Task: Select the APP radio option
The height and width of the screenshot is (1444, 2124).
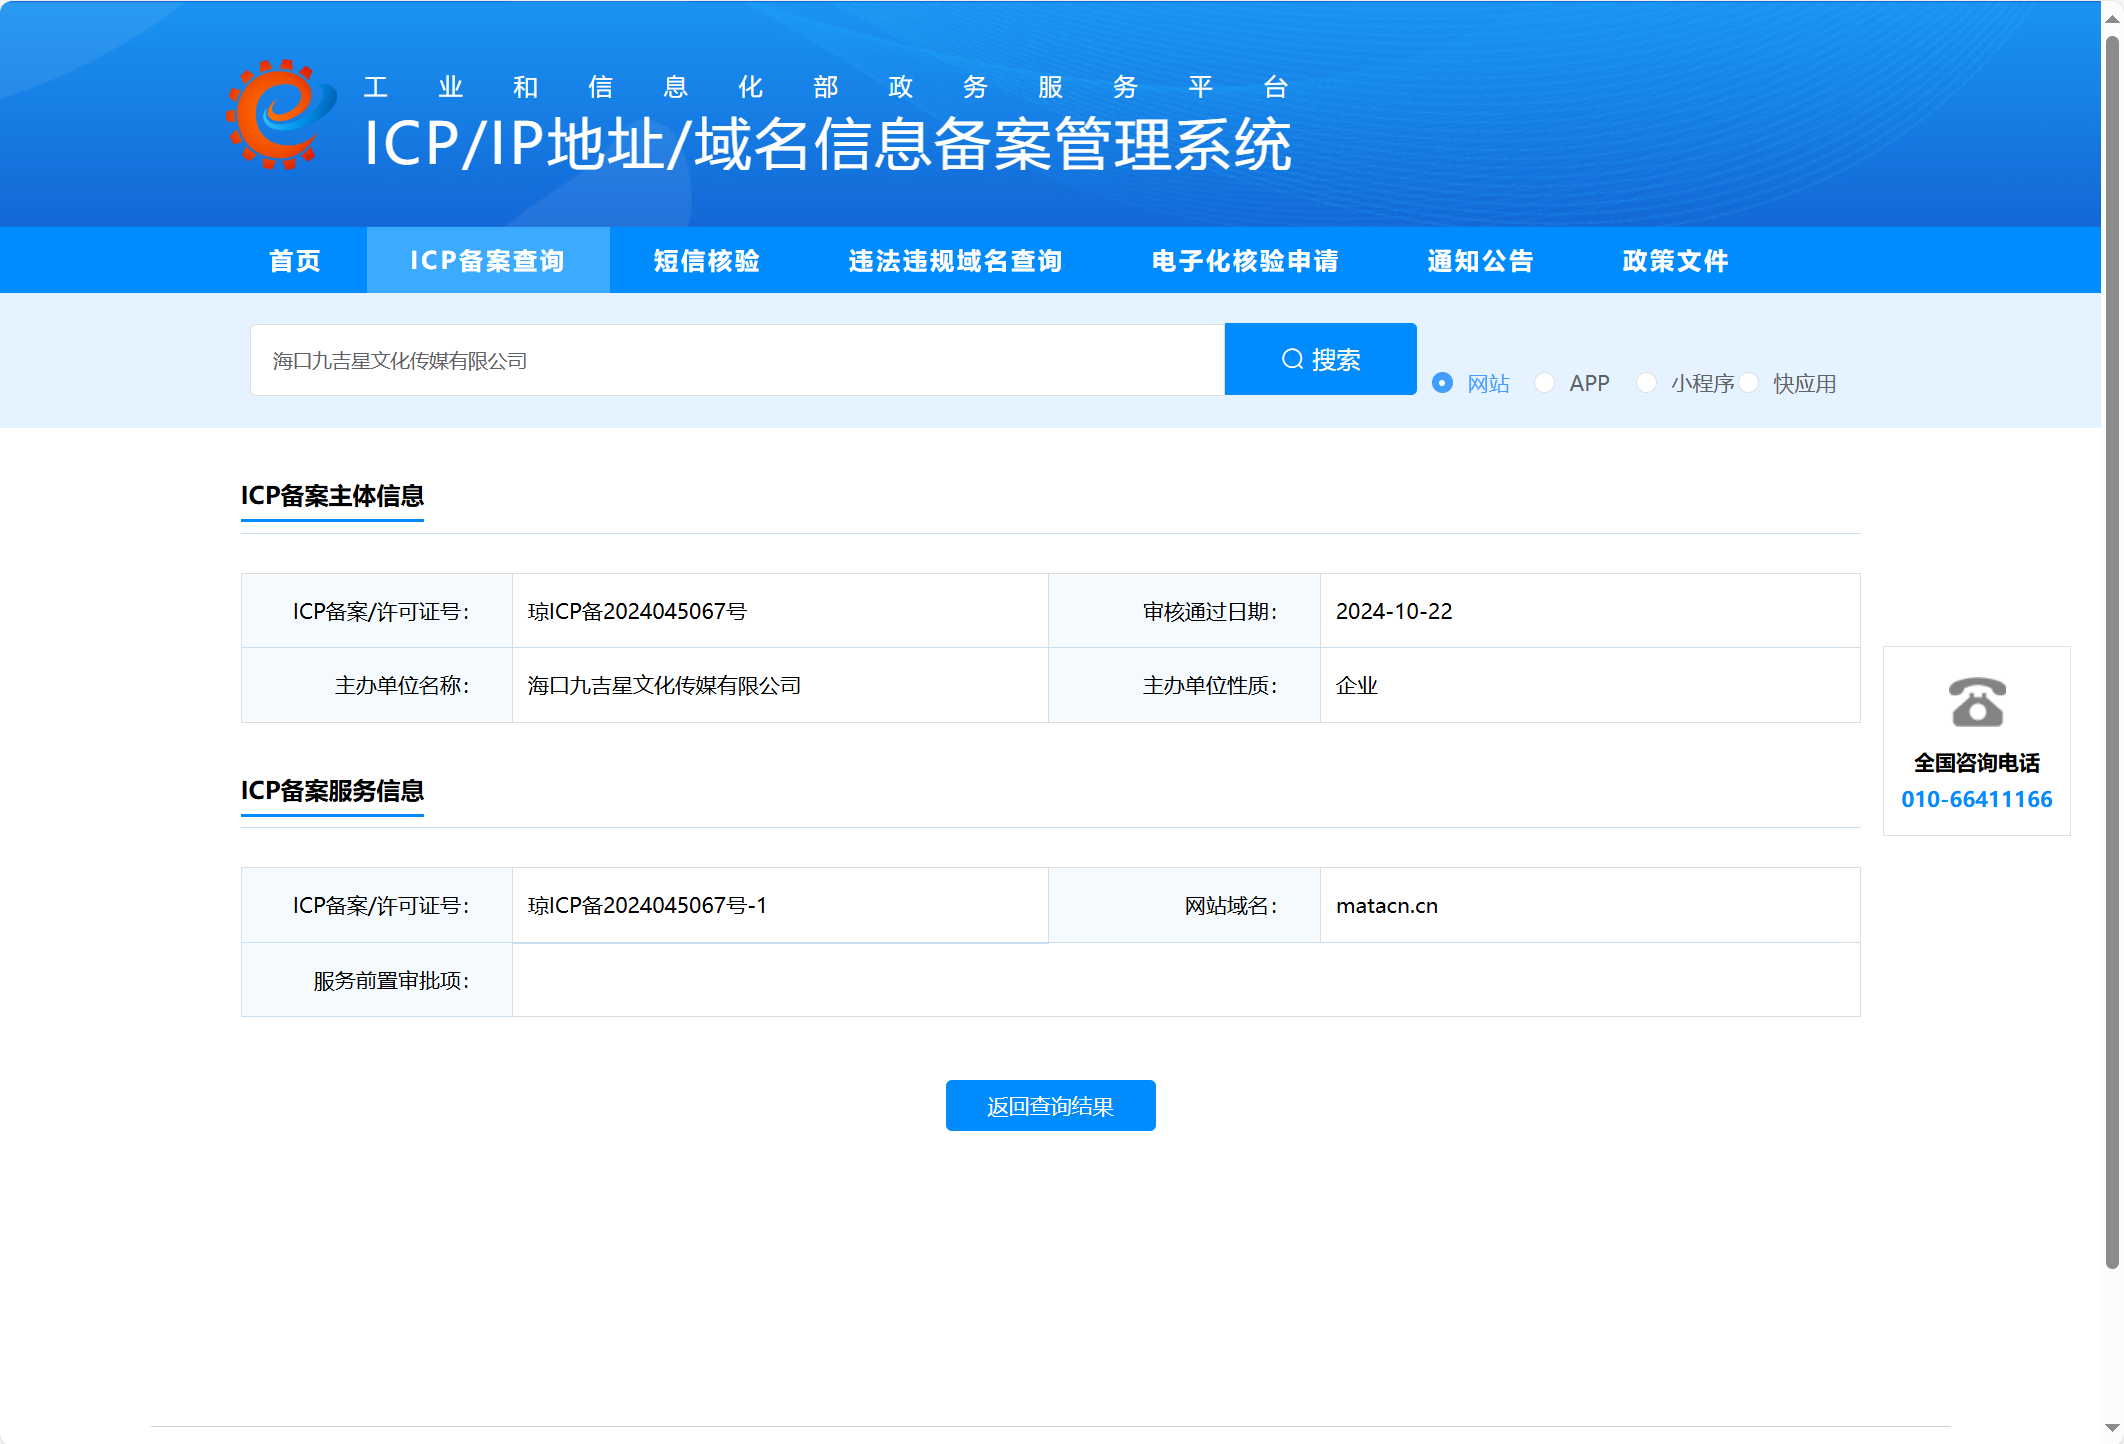Action: pyautogui.click(x=1545, y=383)
